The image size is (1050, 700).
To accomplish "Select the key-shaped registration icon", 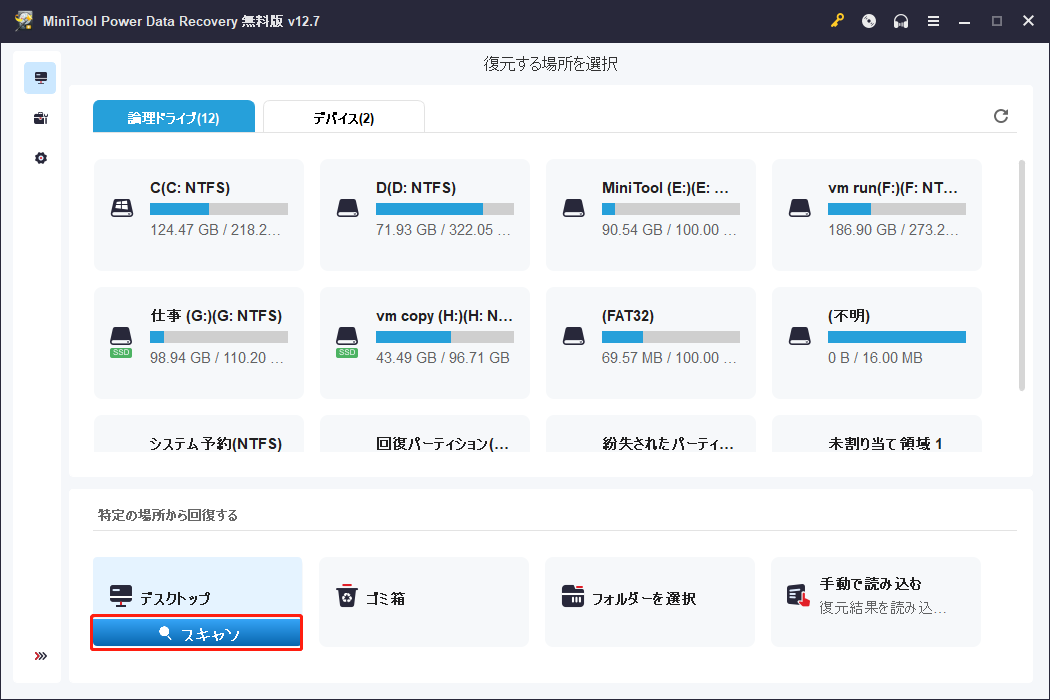I will 839,20.
